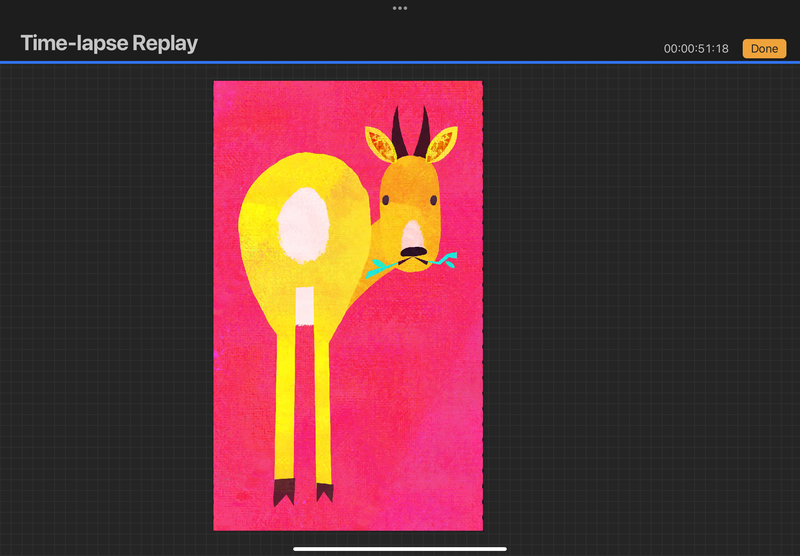Screen dimensions: 800x556
Task: Click the white patch between the legs
Action: (304, 305)
